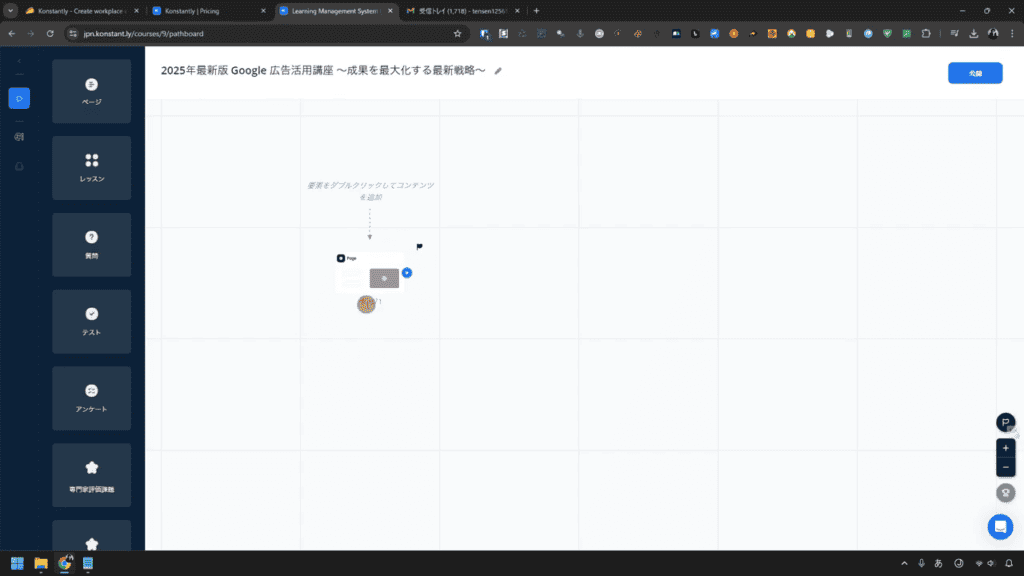Select the レッスン (Lesson) element card
The image size is (1024, 576).
91,168
